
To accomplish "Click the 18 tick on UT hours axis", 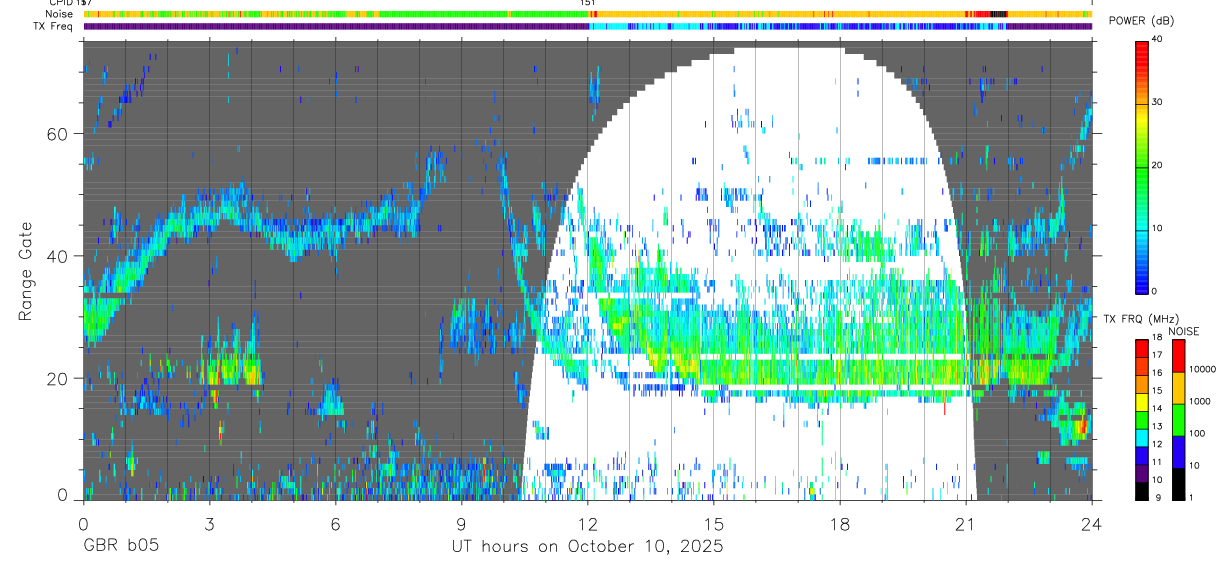I will pyautogui.click(x=839, y=523).
